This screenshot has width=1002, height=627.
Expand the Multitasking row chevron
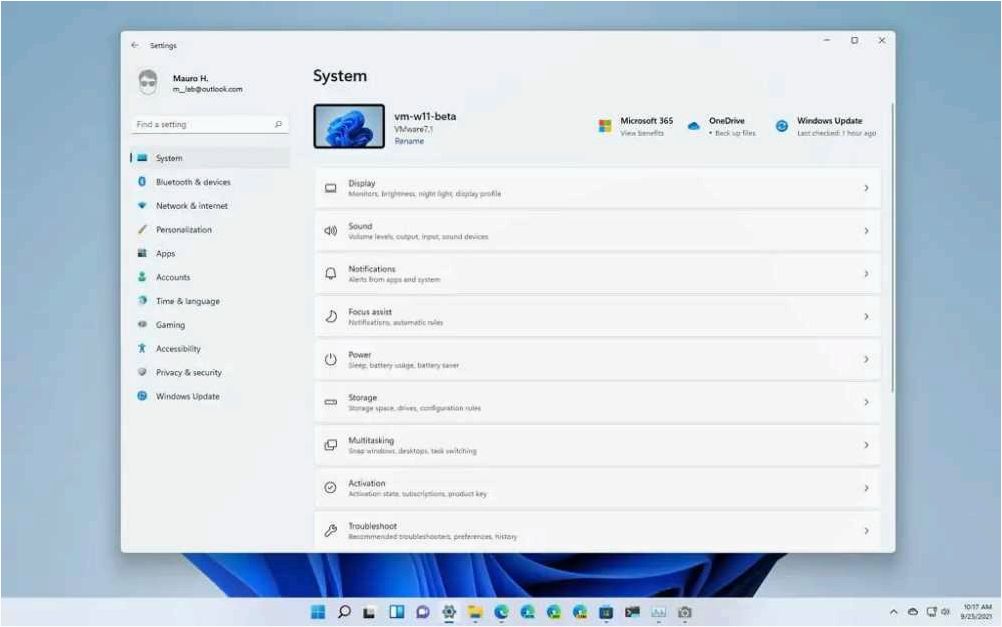tap(866, 445)
